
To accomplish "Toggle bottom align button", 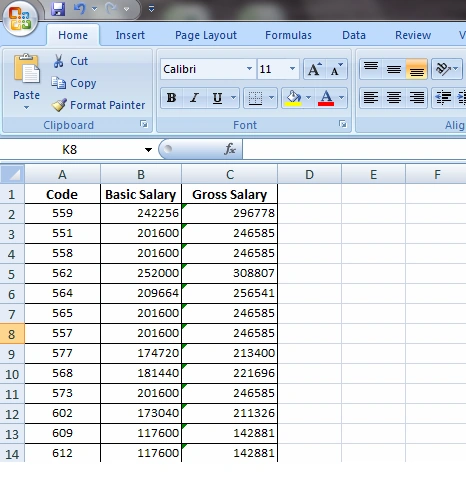I will click(416, 69).
